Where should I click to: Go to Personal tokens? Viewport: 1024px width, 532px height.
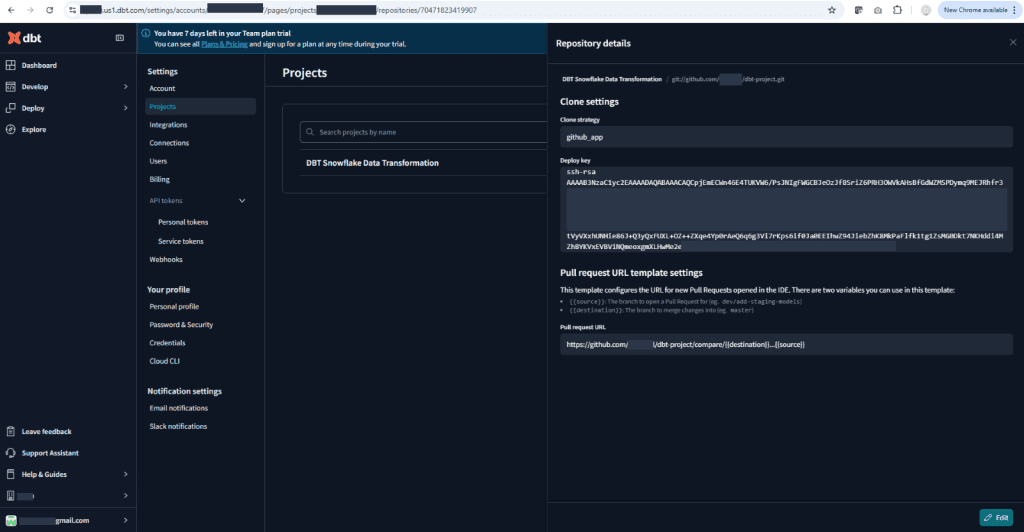[183, 222]
